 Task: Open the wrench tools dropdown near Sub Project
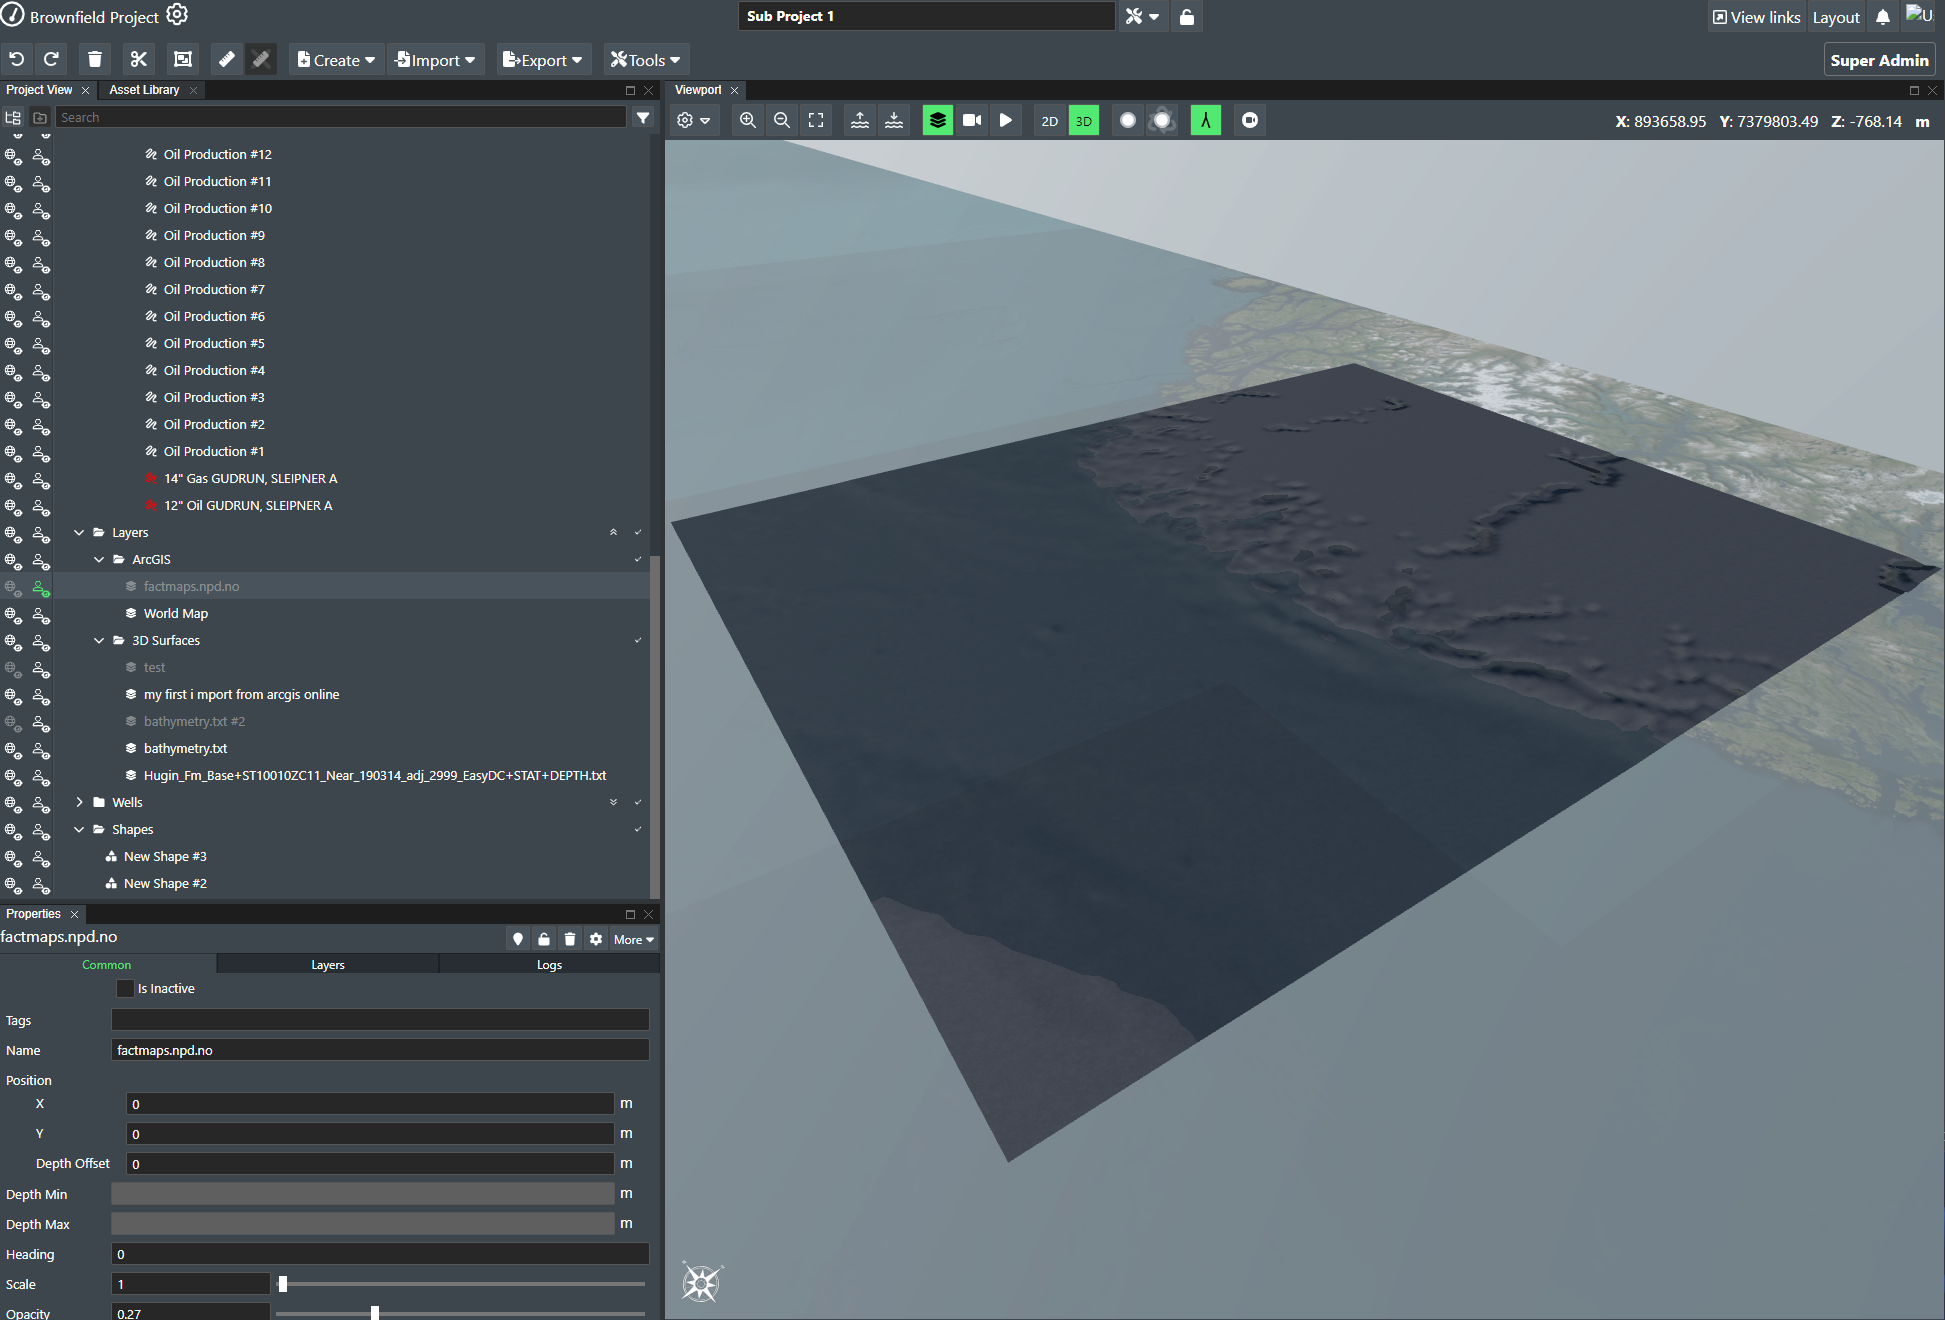1143,17
